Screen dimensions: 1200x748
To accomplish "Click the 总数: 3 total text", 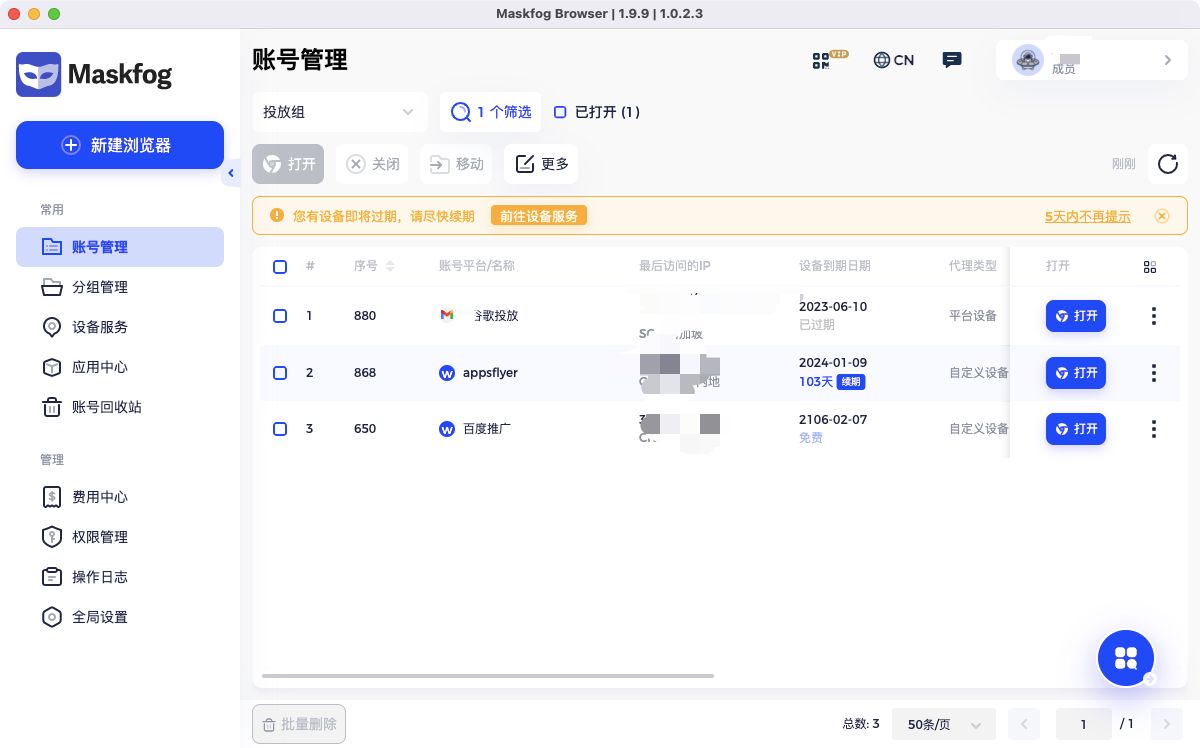I will point(861,723).
